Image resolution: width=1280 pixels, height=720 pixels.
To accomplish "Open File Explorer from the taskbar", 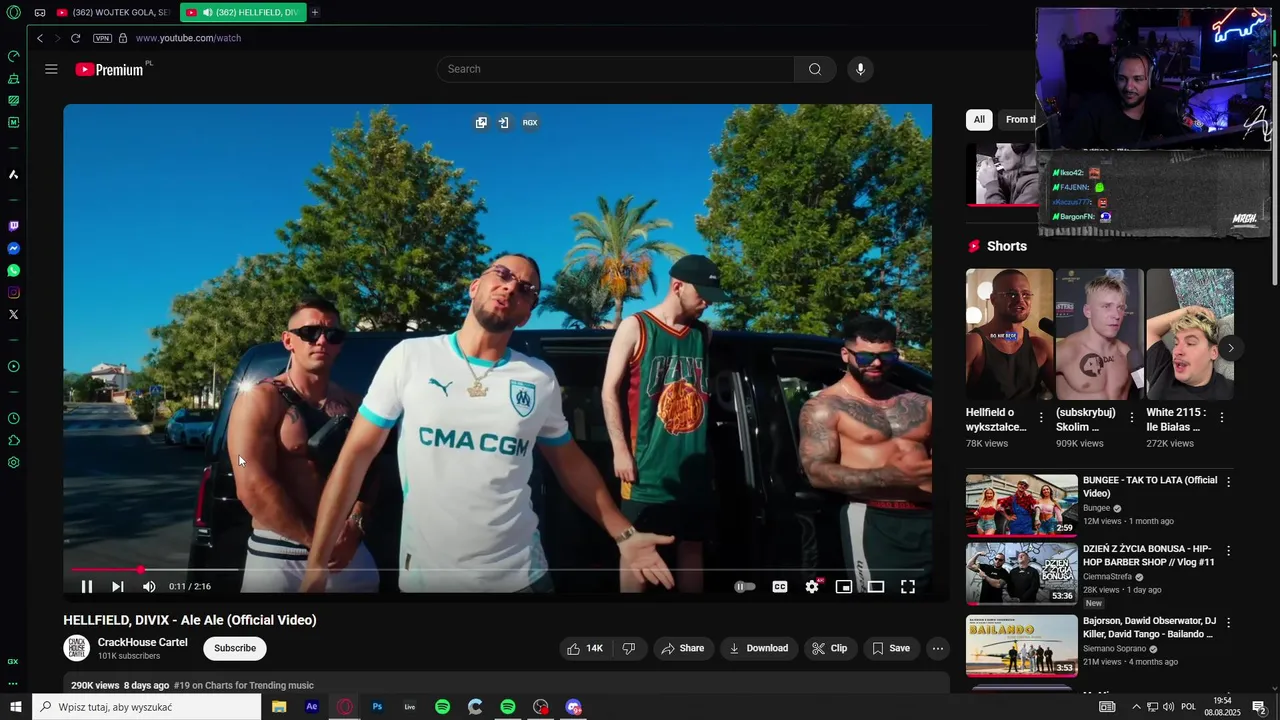I will [x=279, y=707].
